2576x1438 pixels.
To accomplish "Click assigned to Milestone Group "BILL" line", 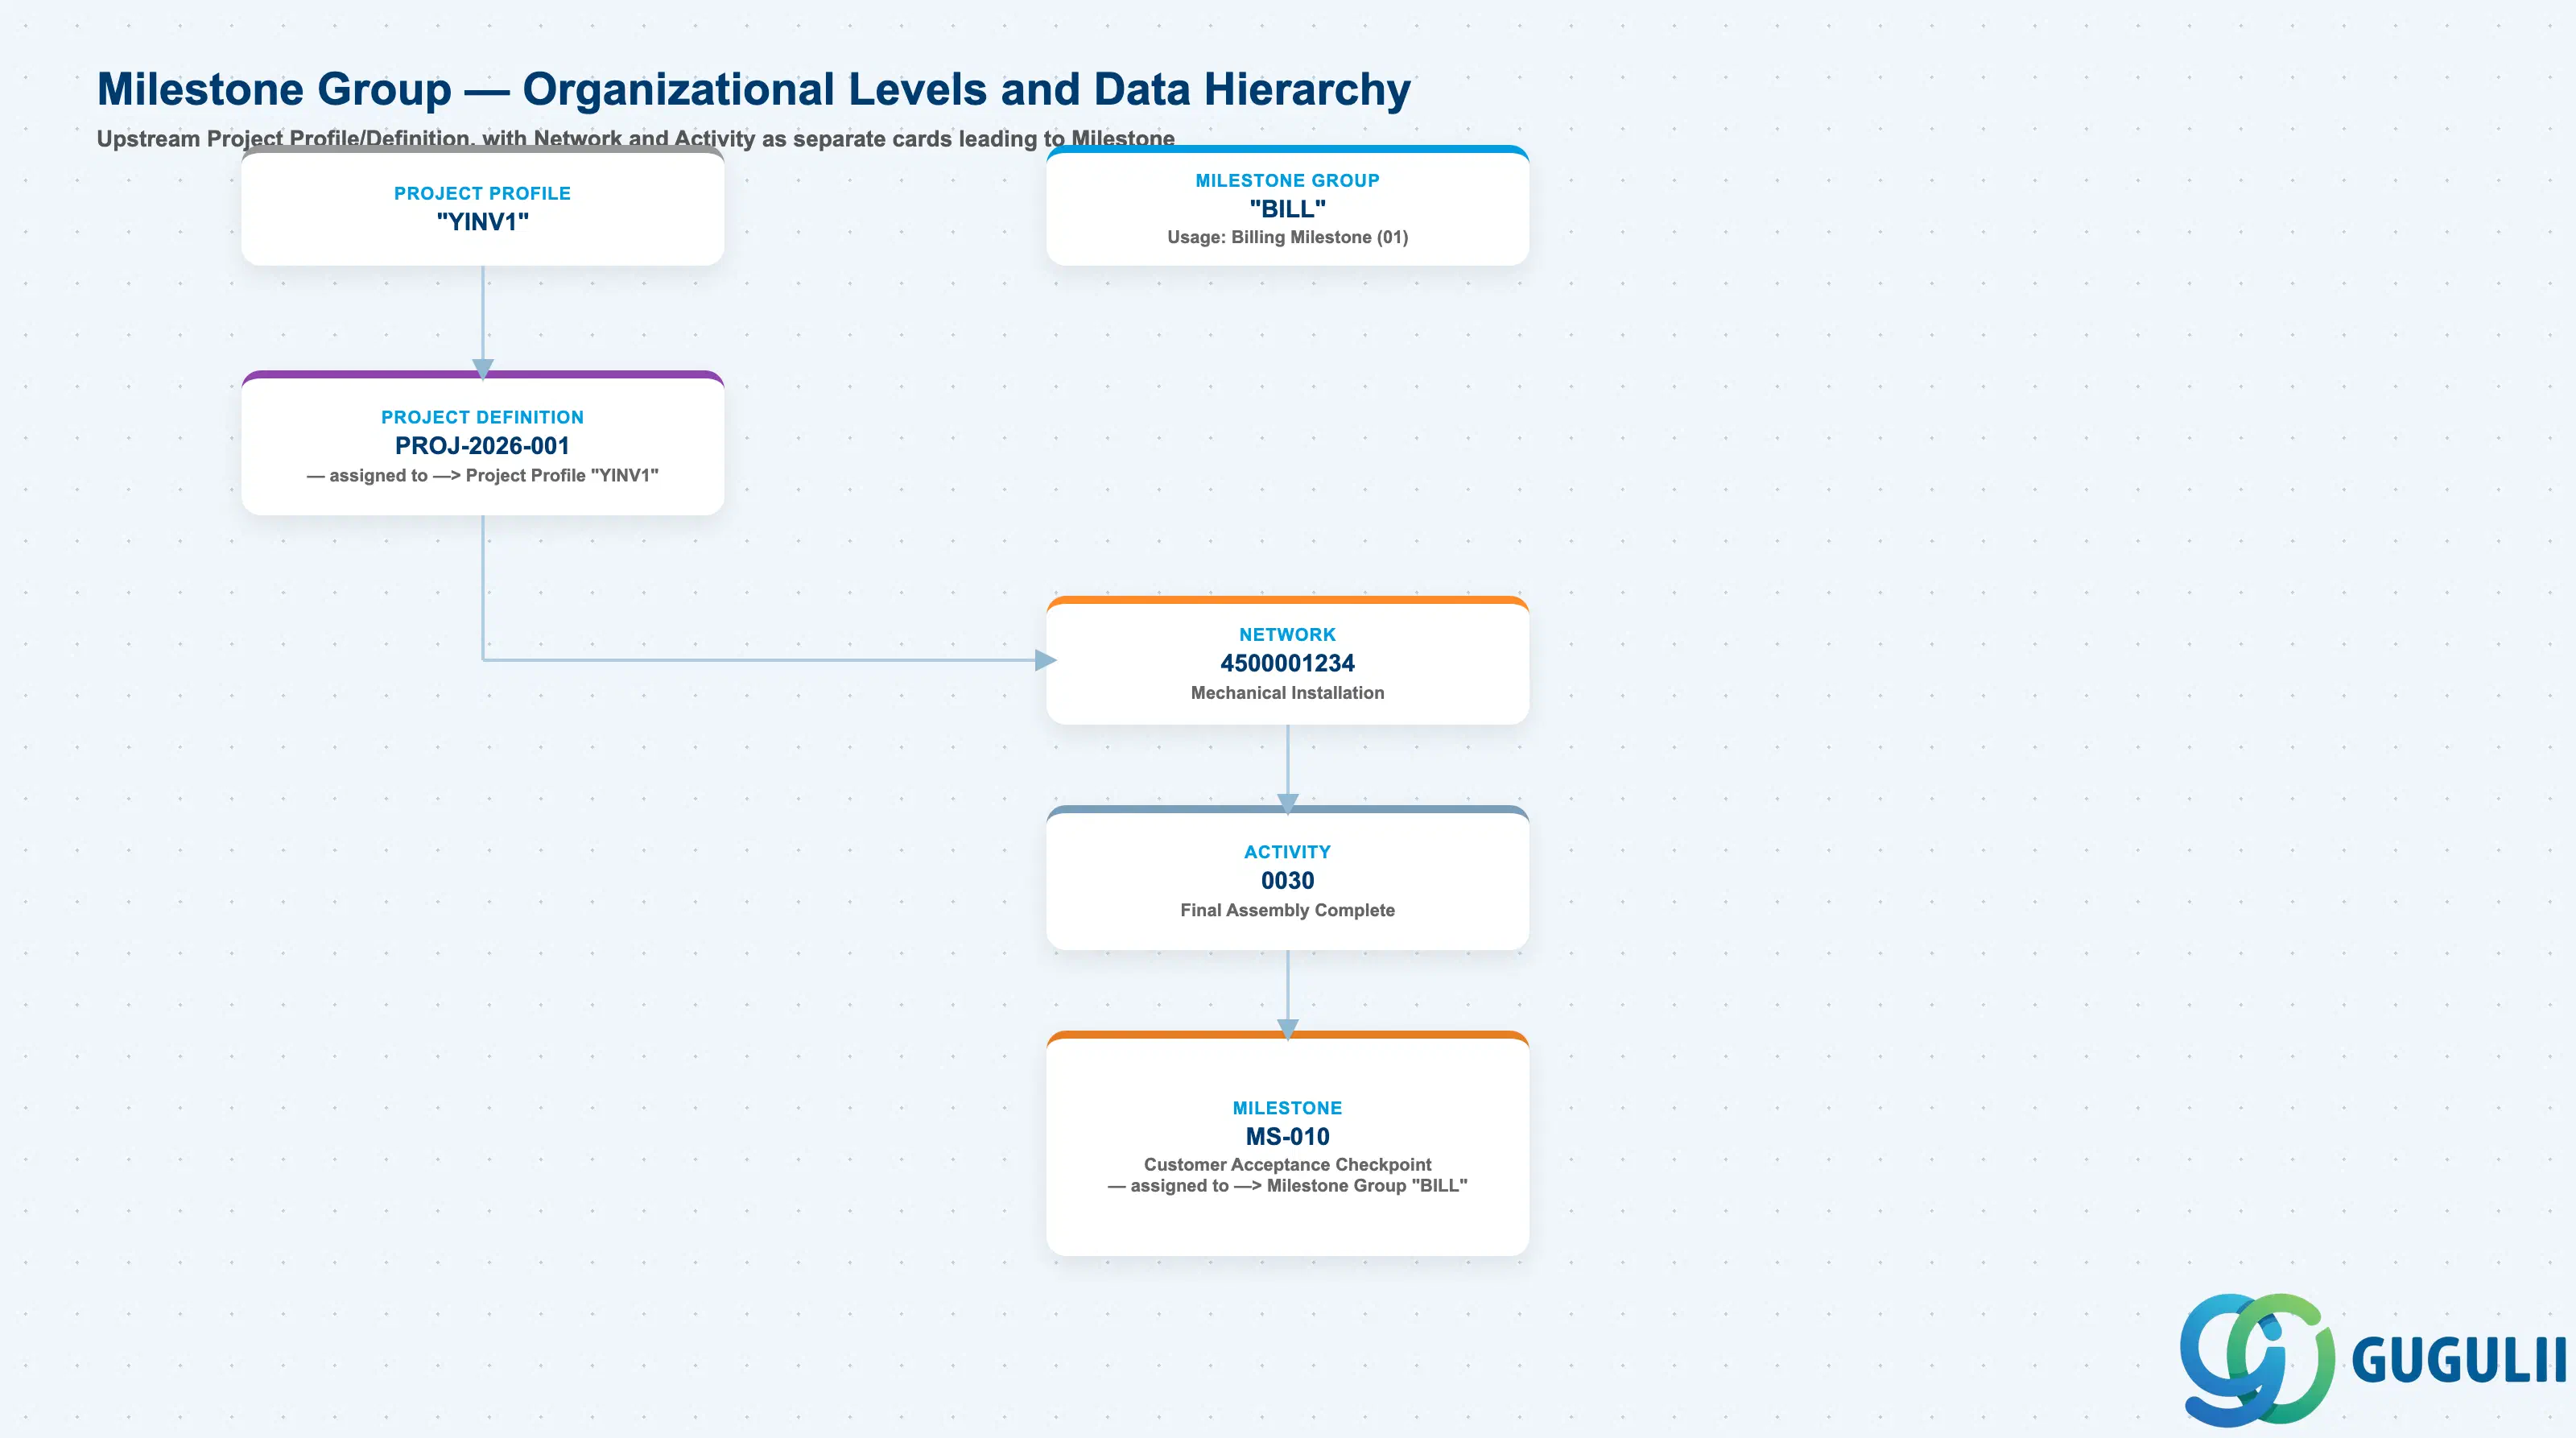I will (x=1287, y=1186).
